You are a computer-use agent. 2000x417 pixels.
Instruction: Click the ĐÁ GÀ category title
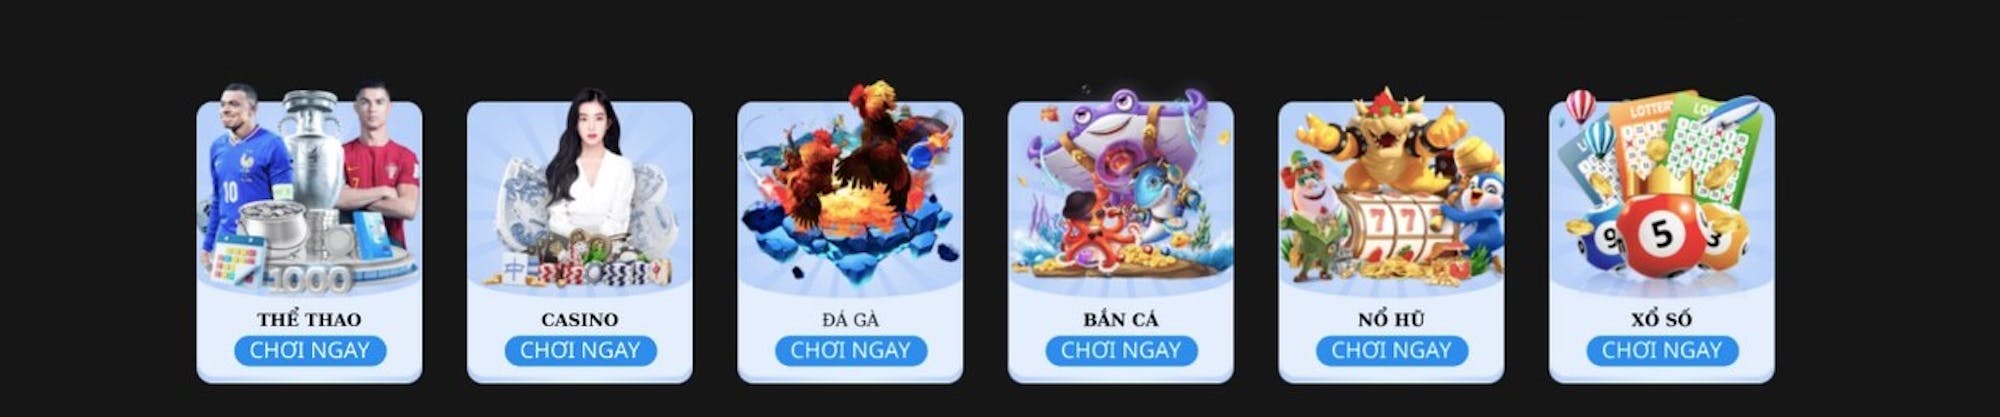coord(851,319)
